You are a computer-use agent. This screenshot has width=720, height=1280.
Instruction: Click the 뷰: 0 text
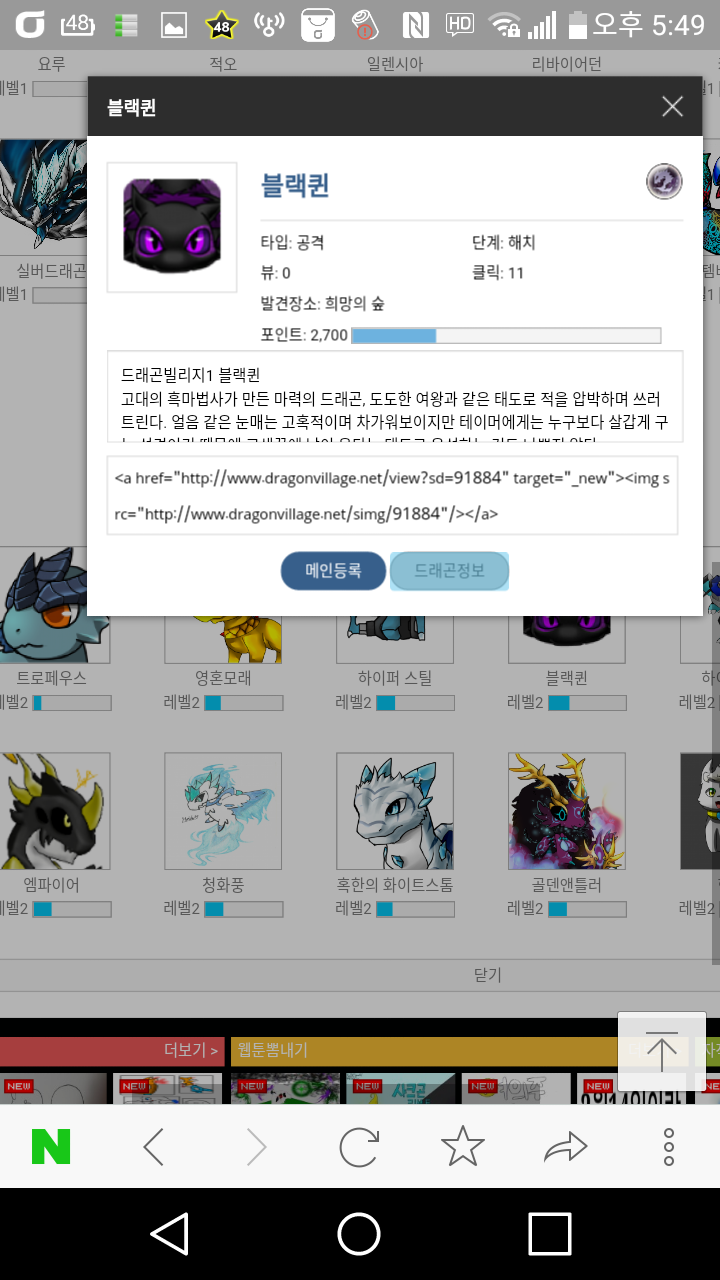pyautogui.click(x=275, y=273)
